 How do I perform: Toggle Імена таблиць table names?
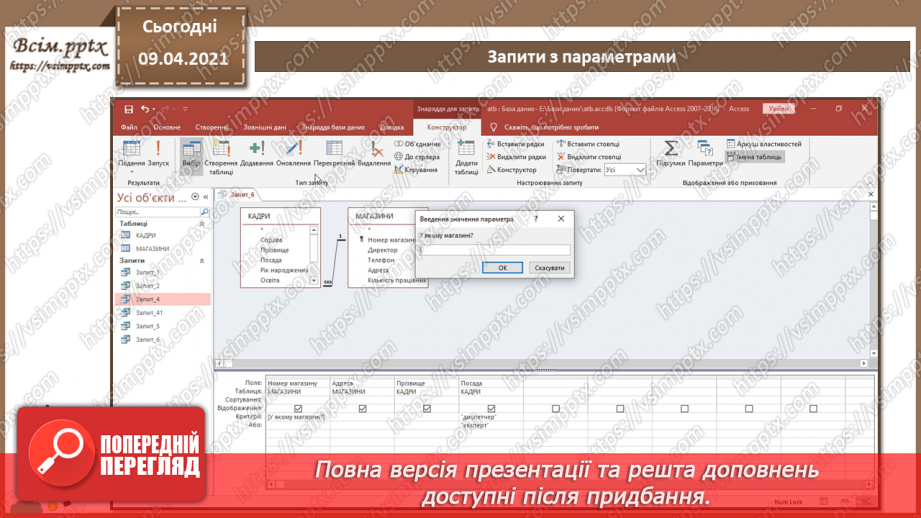755,157
